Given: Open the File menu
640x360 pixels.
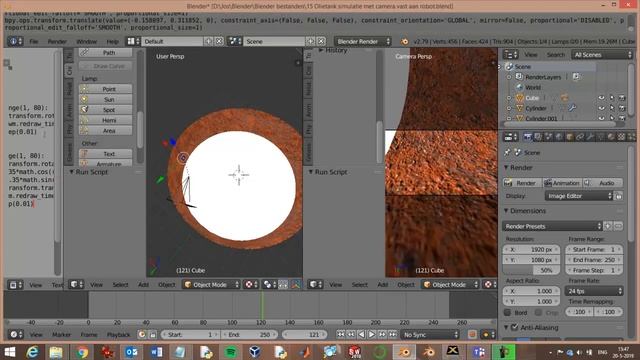Looking at the screenshot, I should [33, 41].
